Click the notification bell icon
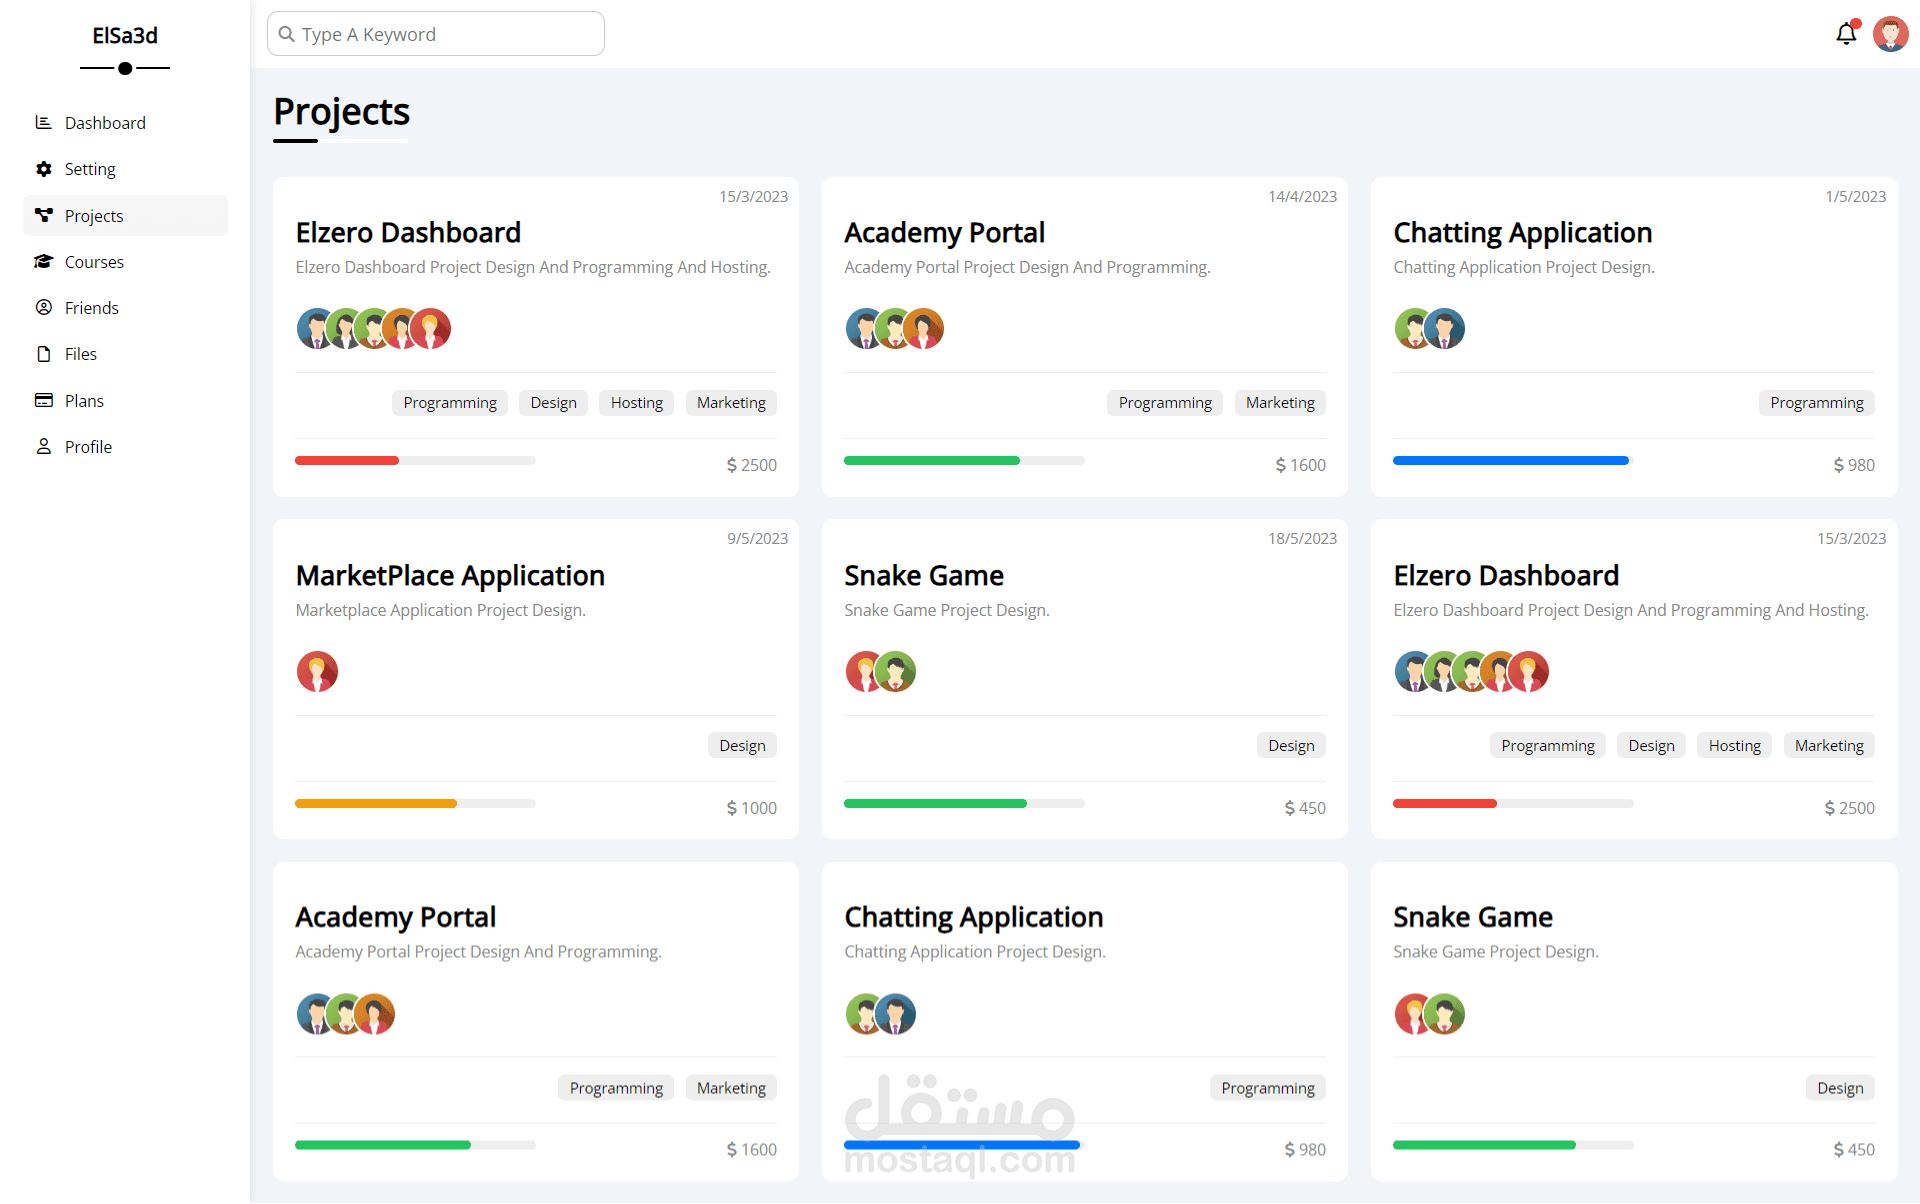Viewport: 1920px width, 1204px height. tap(1846, 34)
